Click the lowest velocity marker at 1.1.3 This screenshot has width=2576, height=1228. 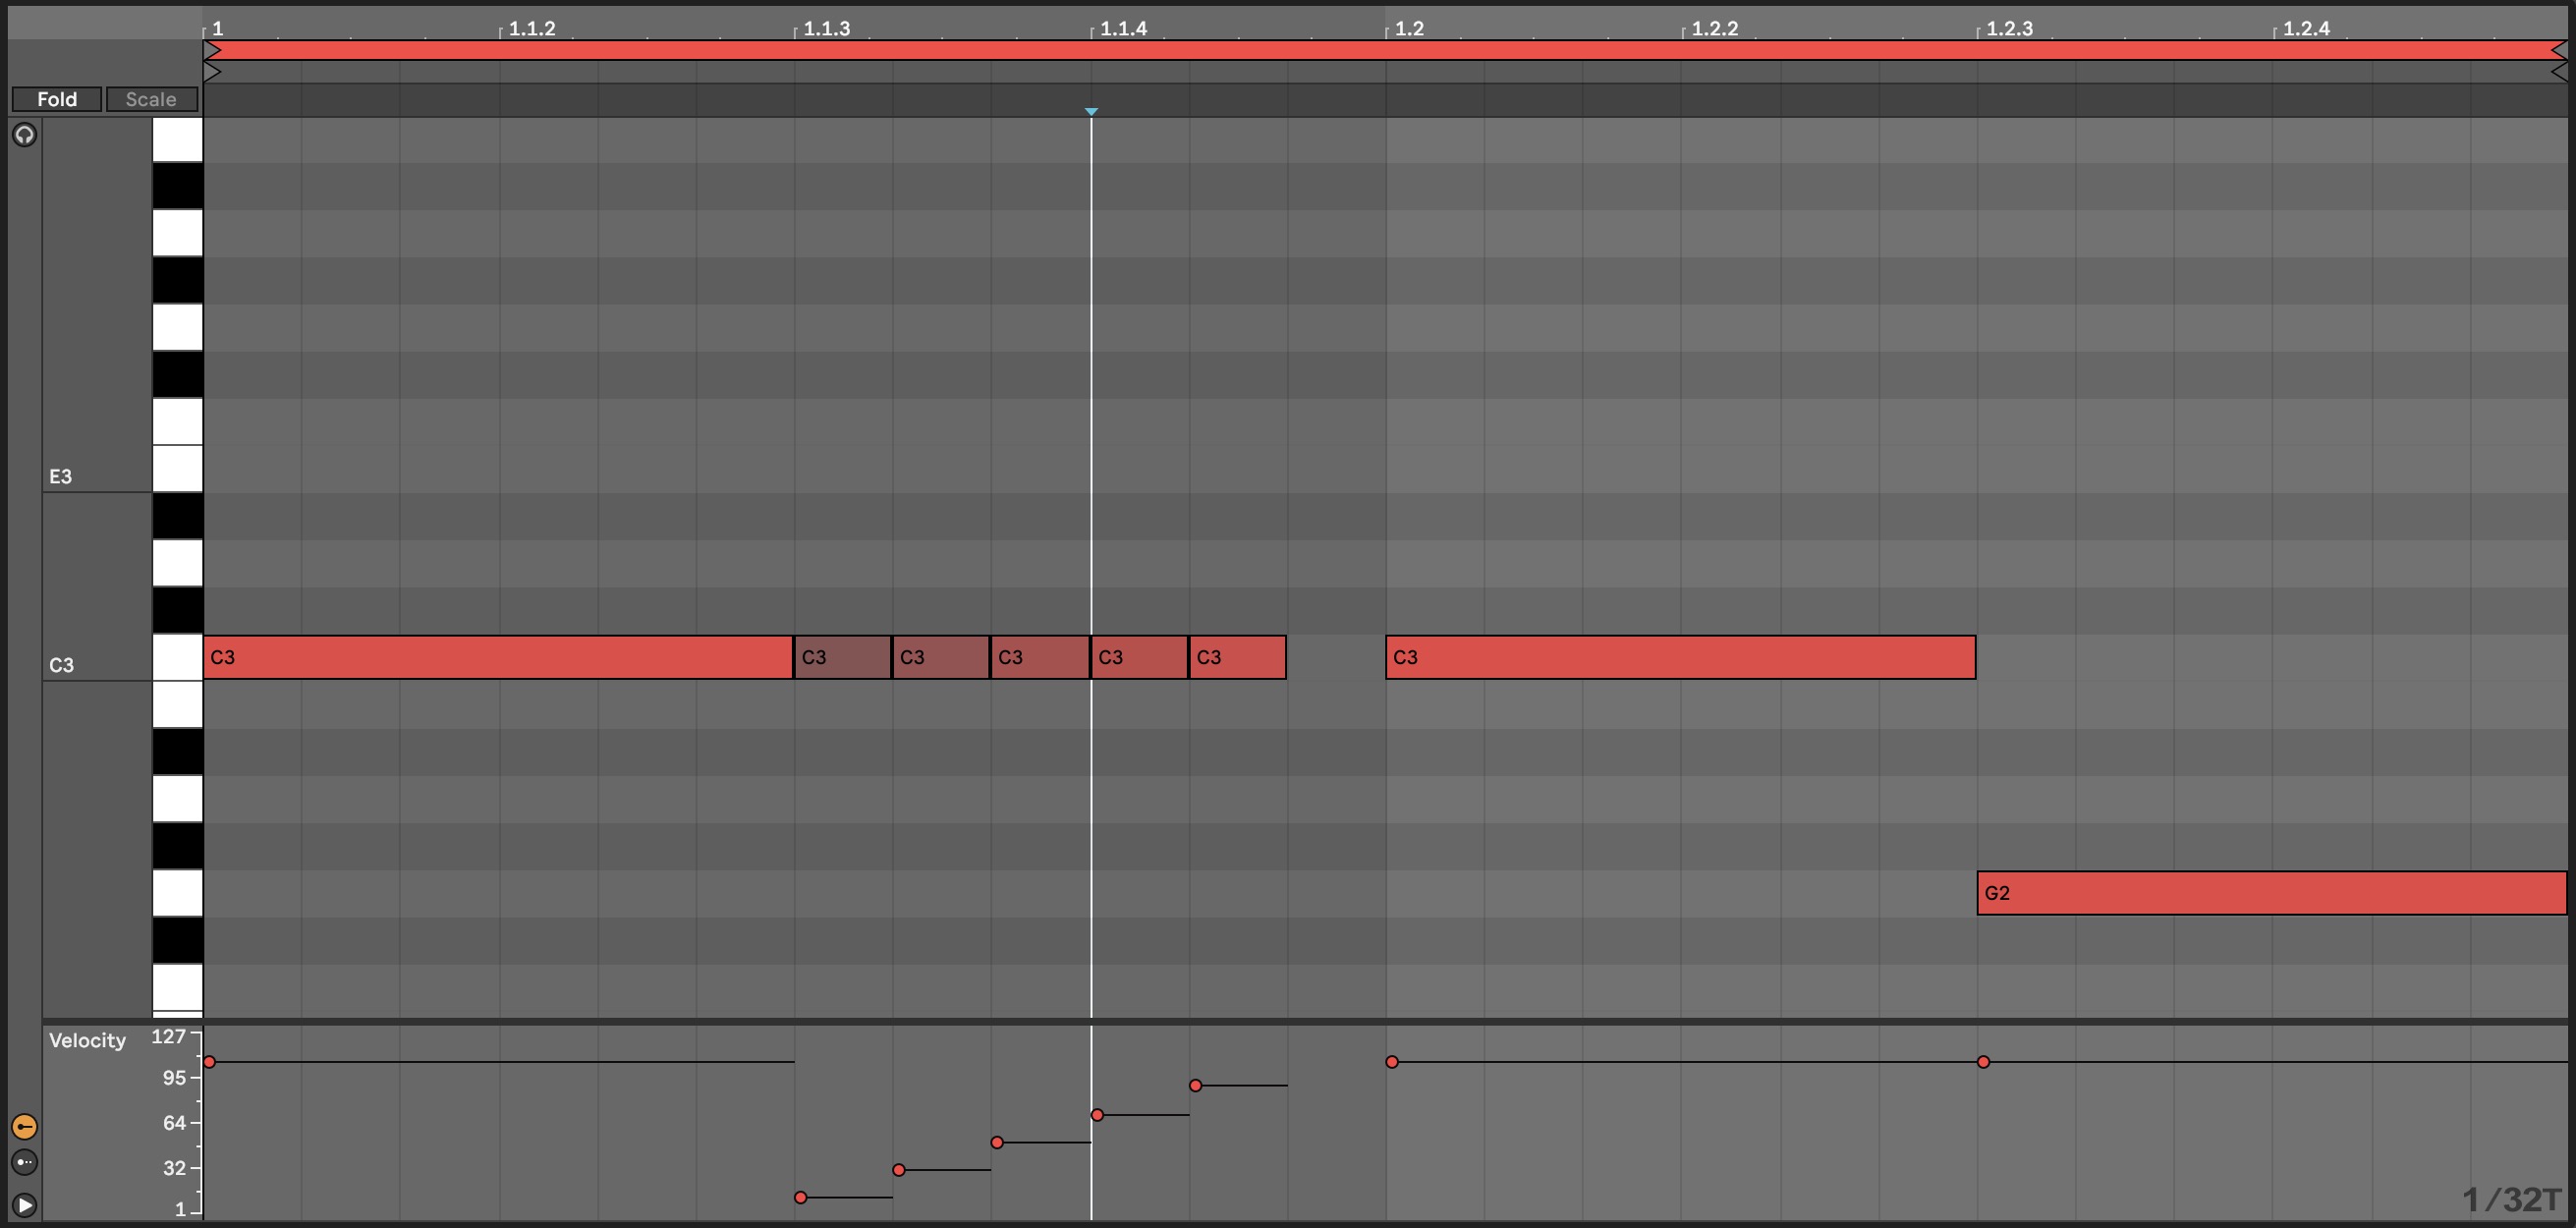coord(801,1197)
